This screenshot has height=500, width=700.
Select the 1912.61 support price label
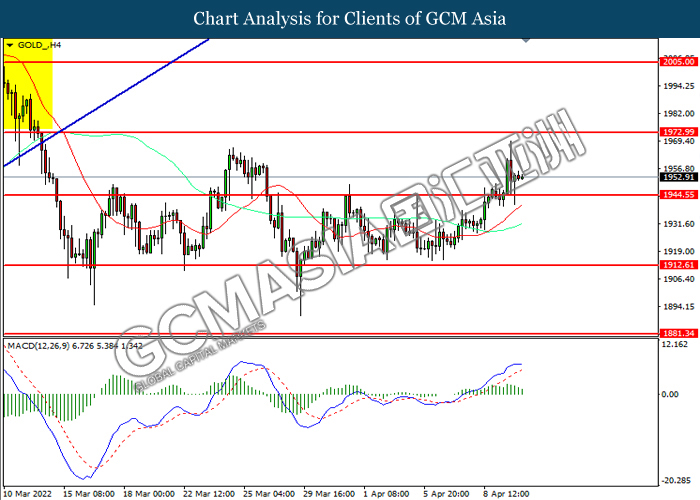tap(678, 265)
